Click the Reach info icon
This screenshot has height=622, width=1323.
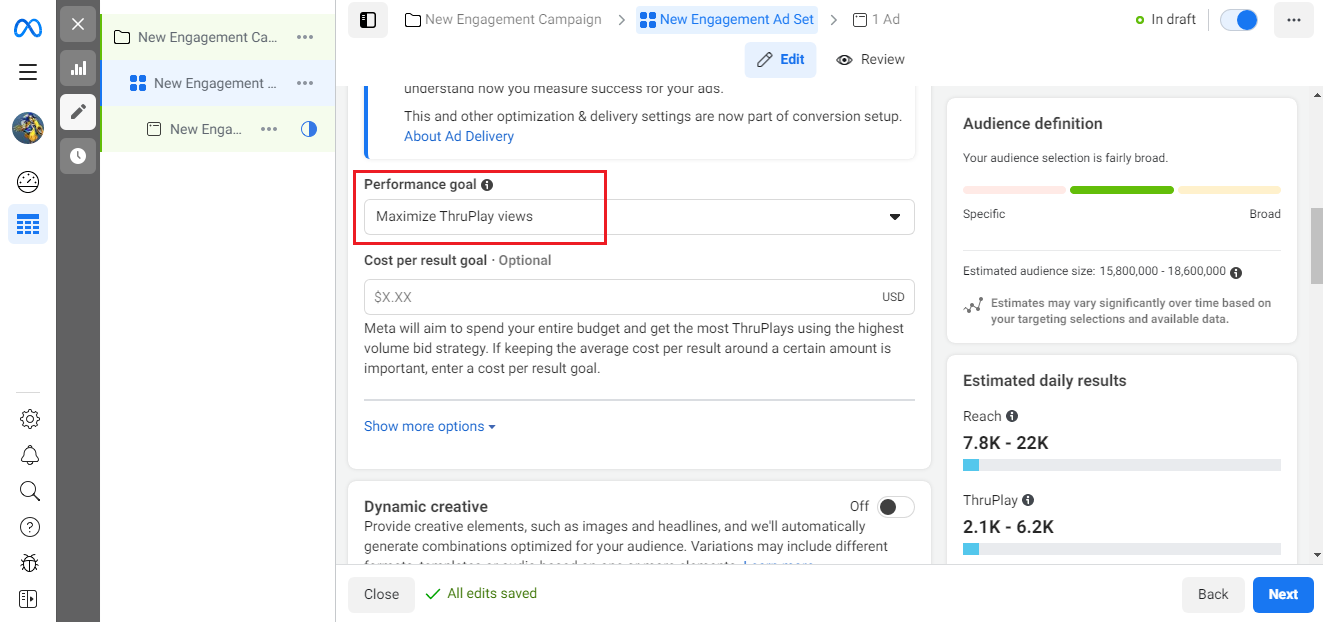click(x=1012, y=416)
